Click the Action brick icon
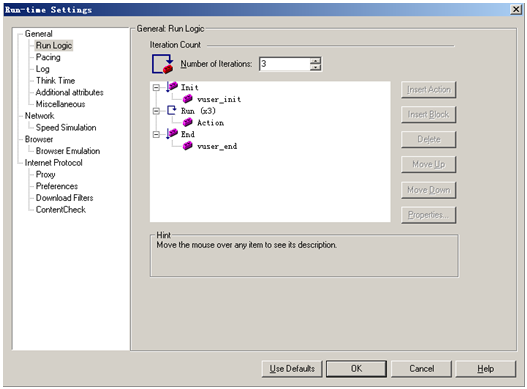Viewport: 527px width, 389px height. coord(188,122)
